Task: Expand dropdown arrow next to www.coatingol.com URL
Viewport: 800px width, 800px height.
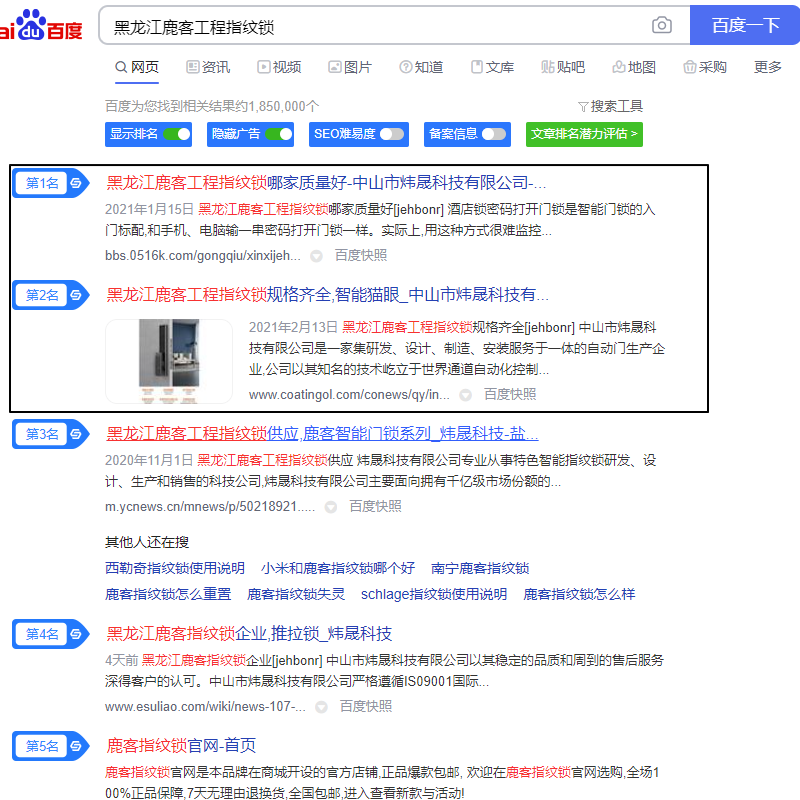Action: coord(465,395)
